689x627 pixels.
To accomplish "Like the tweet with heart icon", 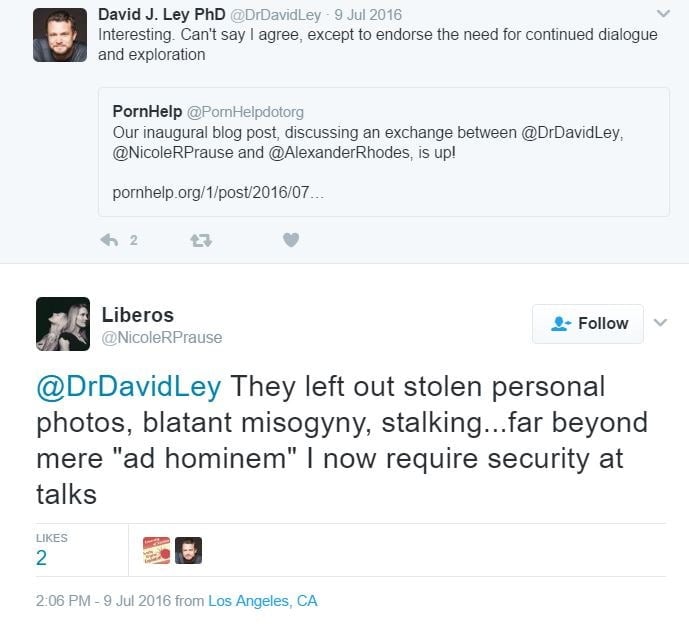I will pyautogui.click(x=290, y=240).
